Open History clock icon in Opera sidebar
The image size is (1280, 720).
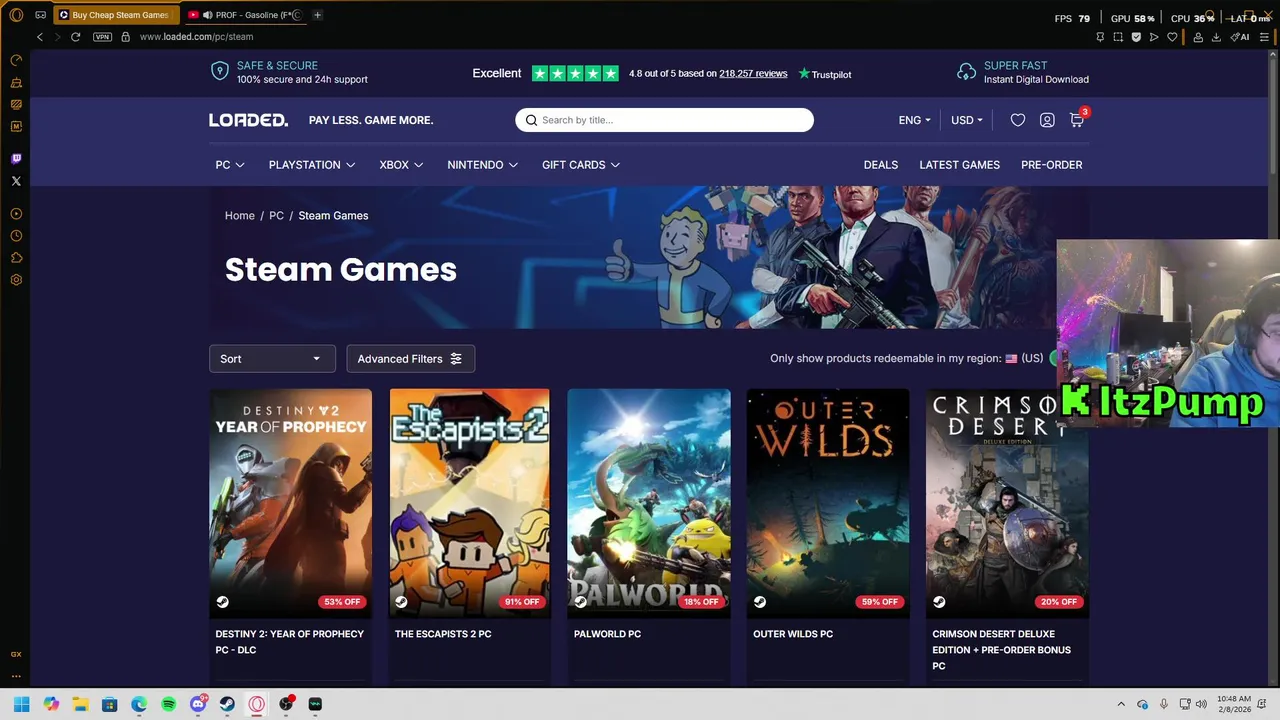coord(16,236)
